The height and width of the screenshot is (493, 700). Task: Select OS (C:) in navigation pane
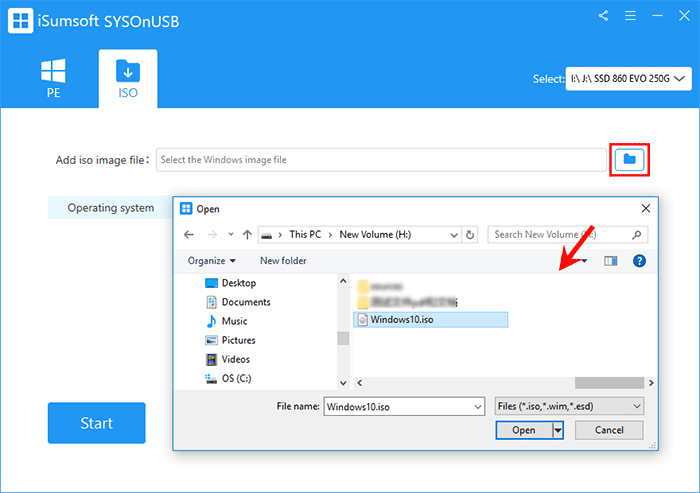coord(229,379)
